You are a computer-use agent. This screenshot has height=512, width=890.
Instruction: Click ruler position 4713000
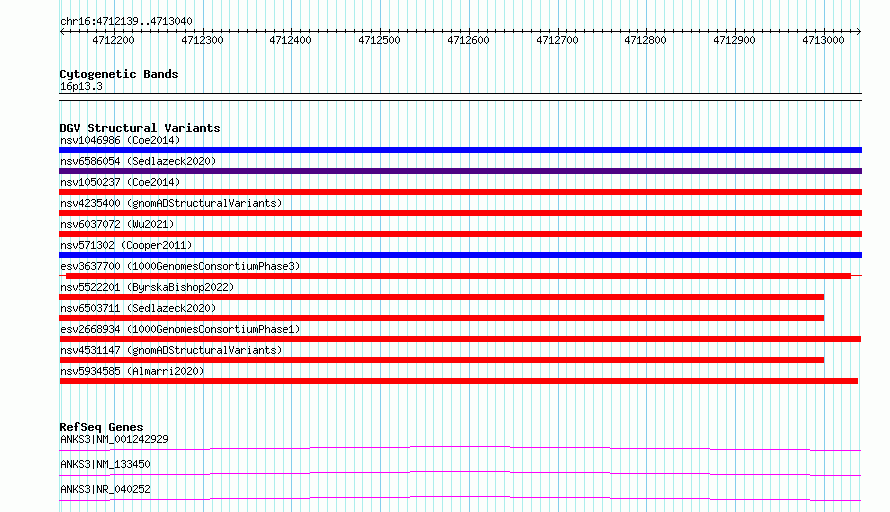pyautogui.click(x=824, y=40)
